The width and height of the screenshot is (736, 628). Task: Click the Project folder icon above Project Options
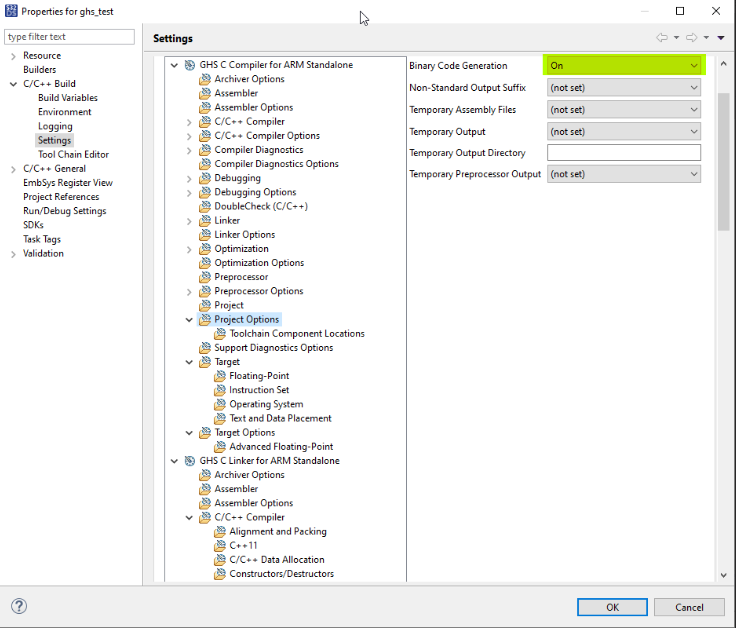205,305
